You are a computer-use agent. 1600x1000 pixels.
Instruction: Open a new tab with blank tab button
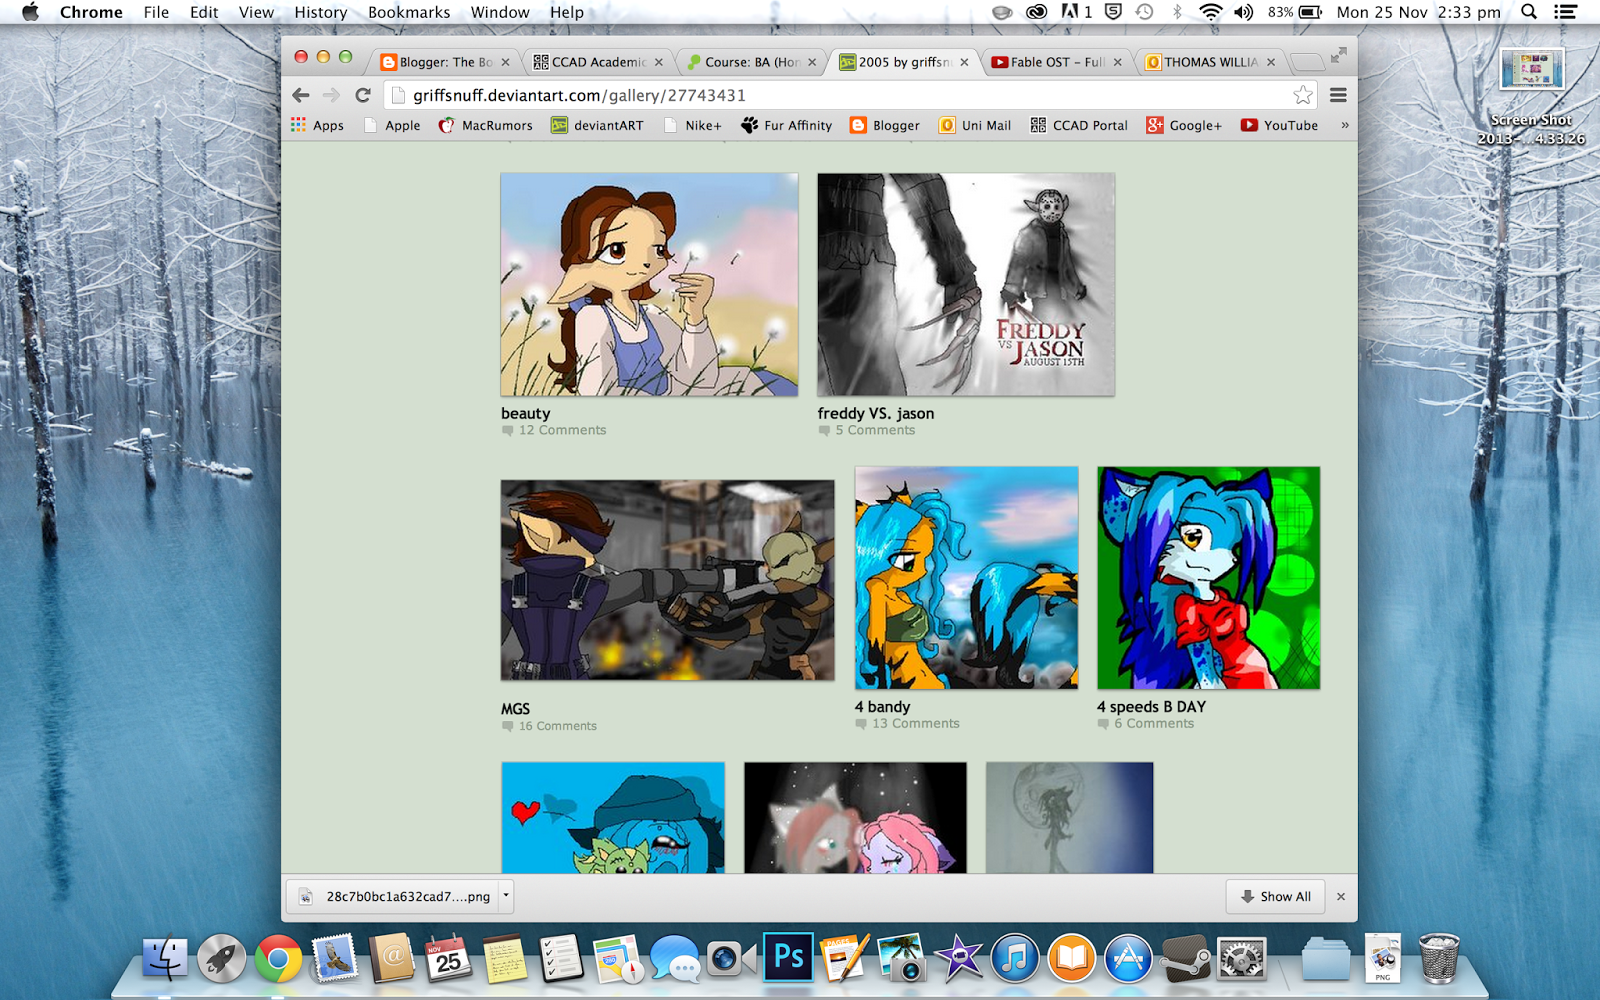1305,62
